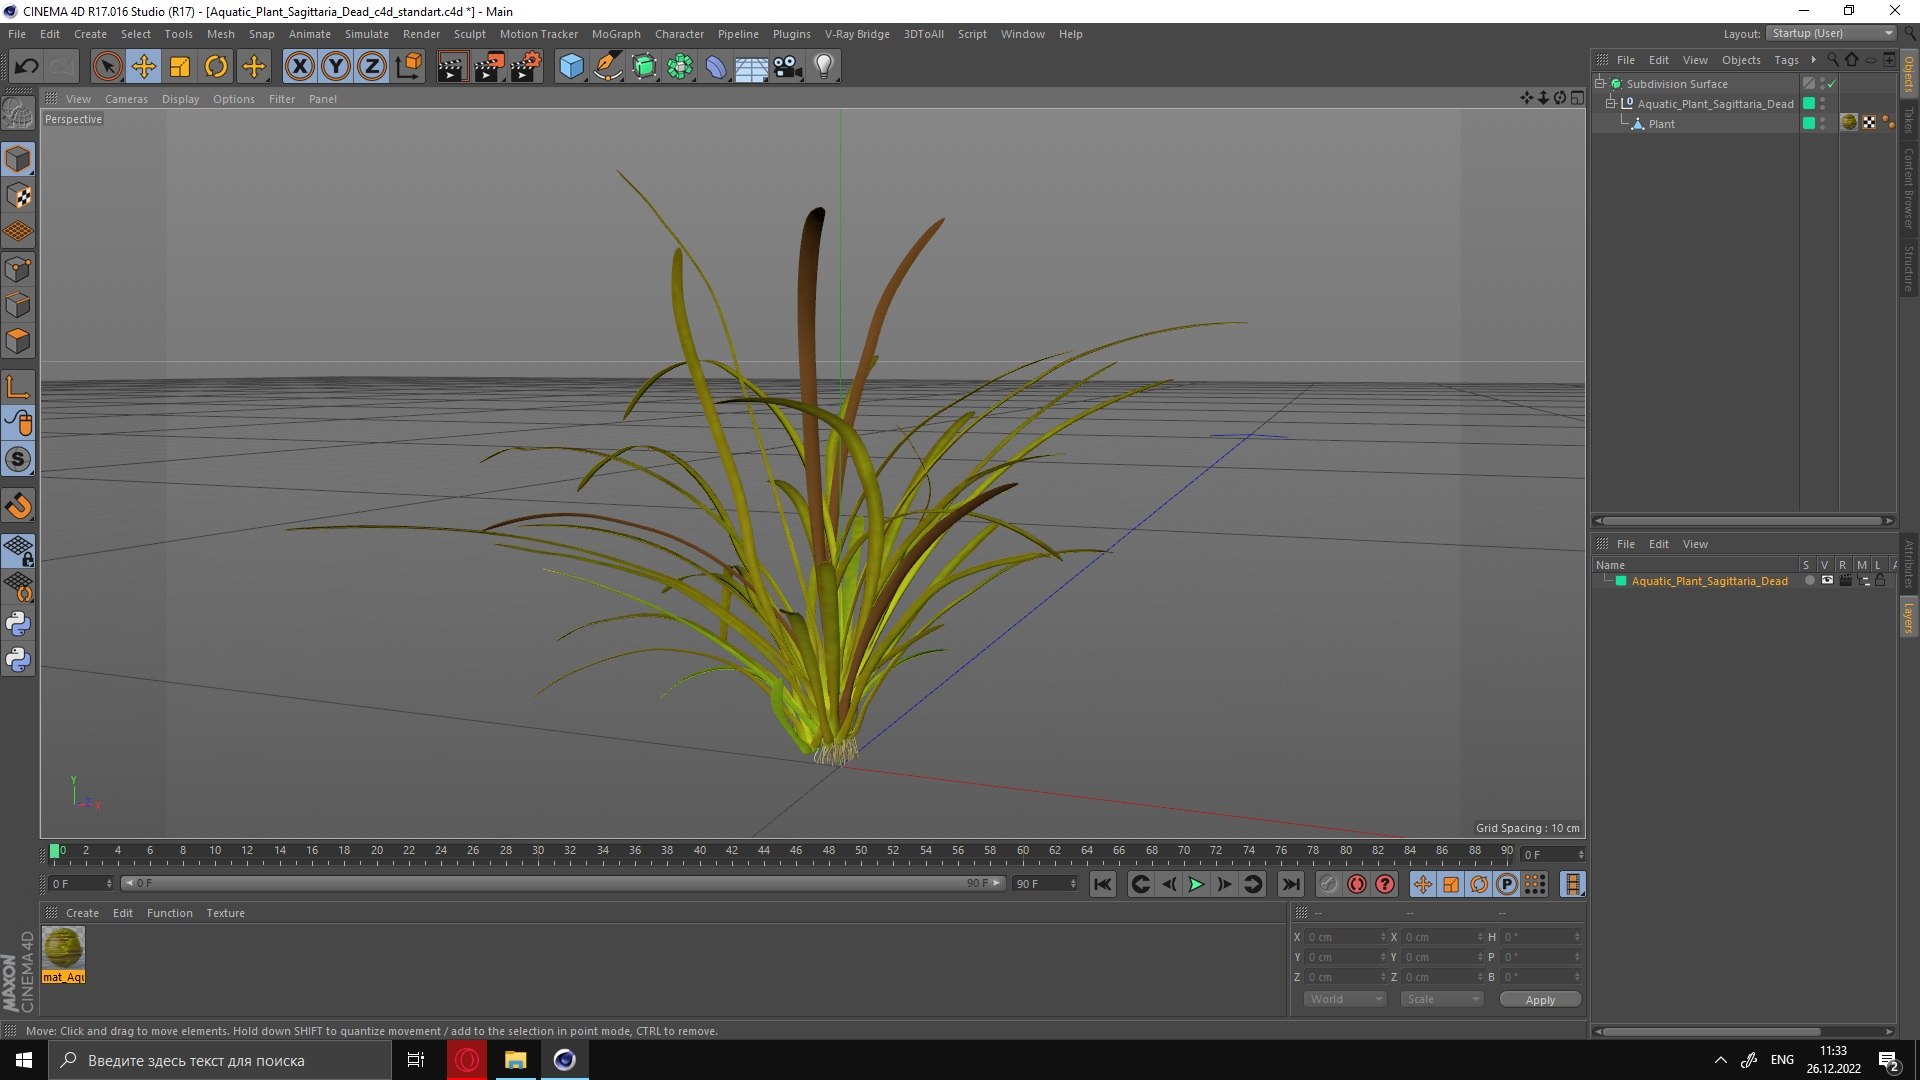Activate the Rotate tool in top toolbar
This screenshot has height=1080, width=1920.
pos(216,67)
